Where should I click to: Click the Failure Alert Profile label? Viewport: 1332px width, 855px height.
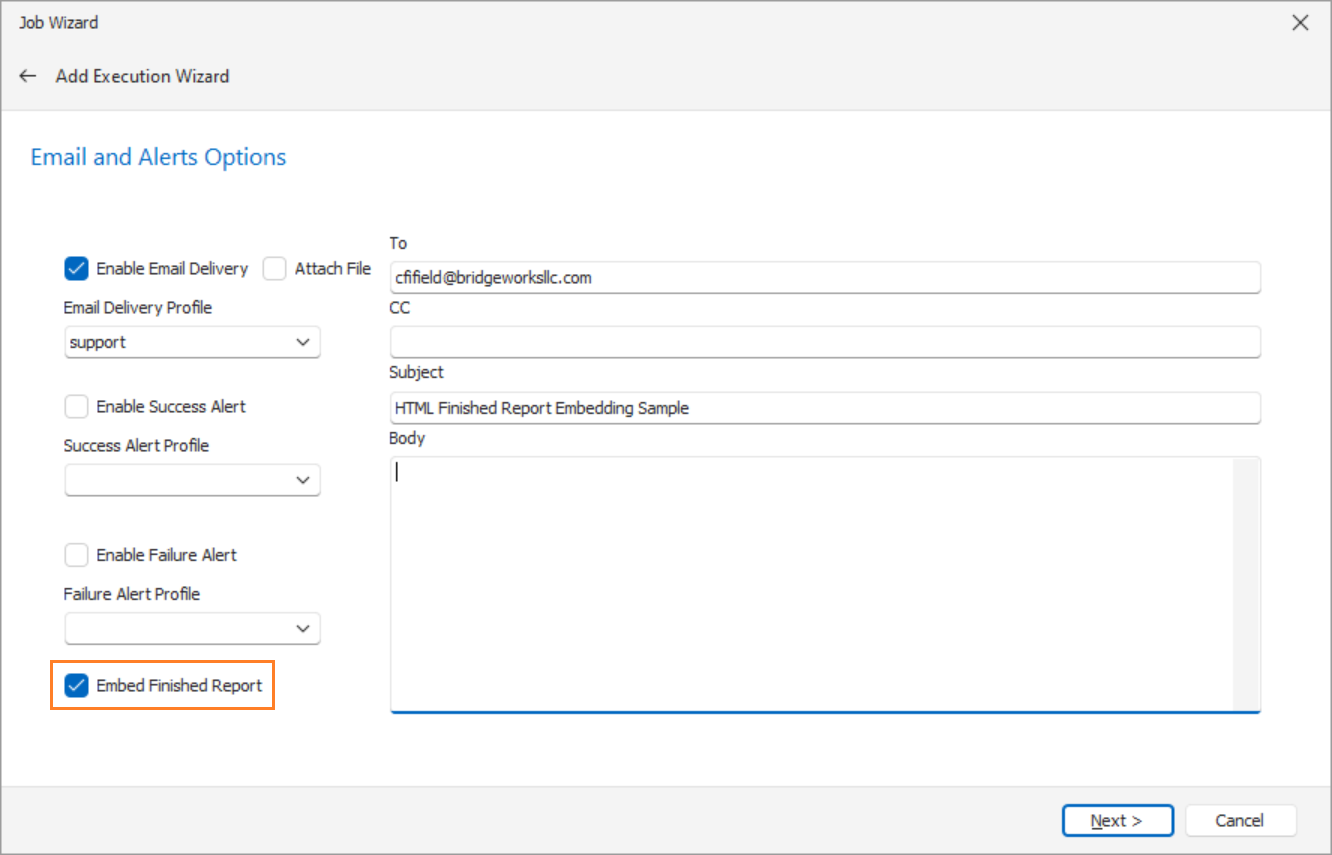coord(132,593)
